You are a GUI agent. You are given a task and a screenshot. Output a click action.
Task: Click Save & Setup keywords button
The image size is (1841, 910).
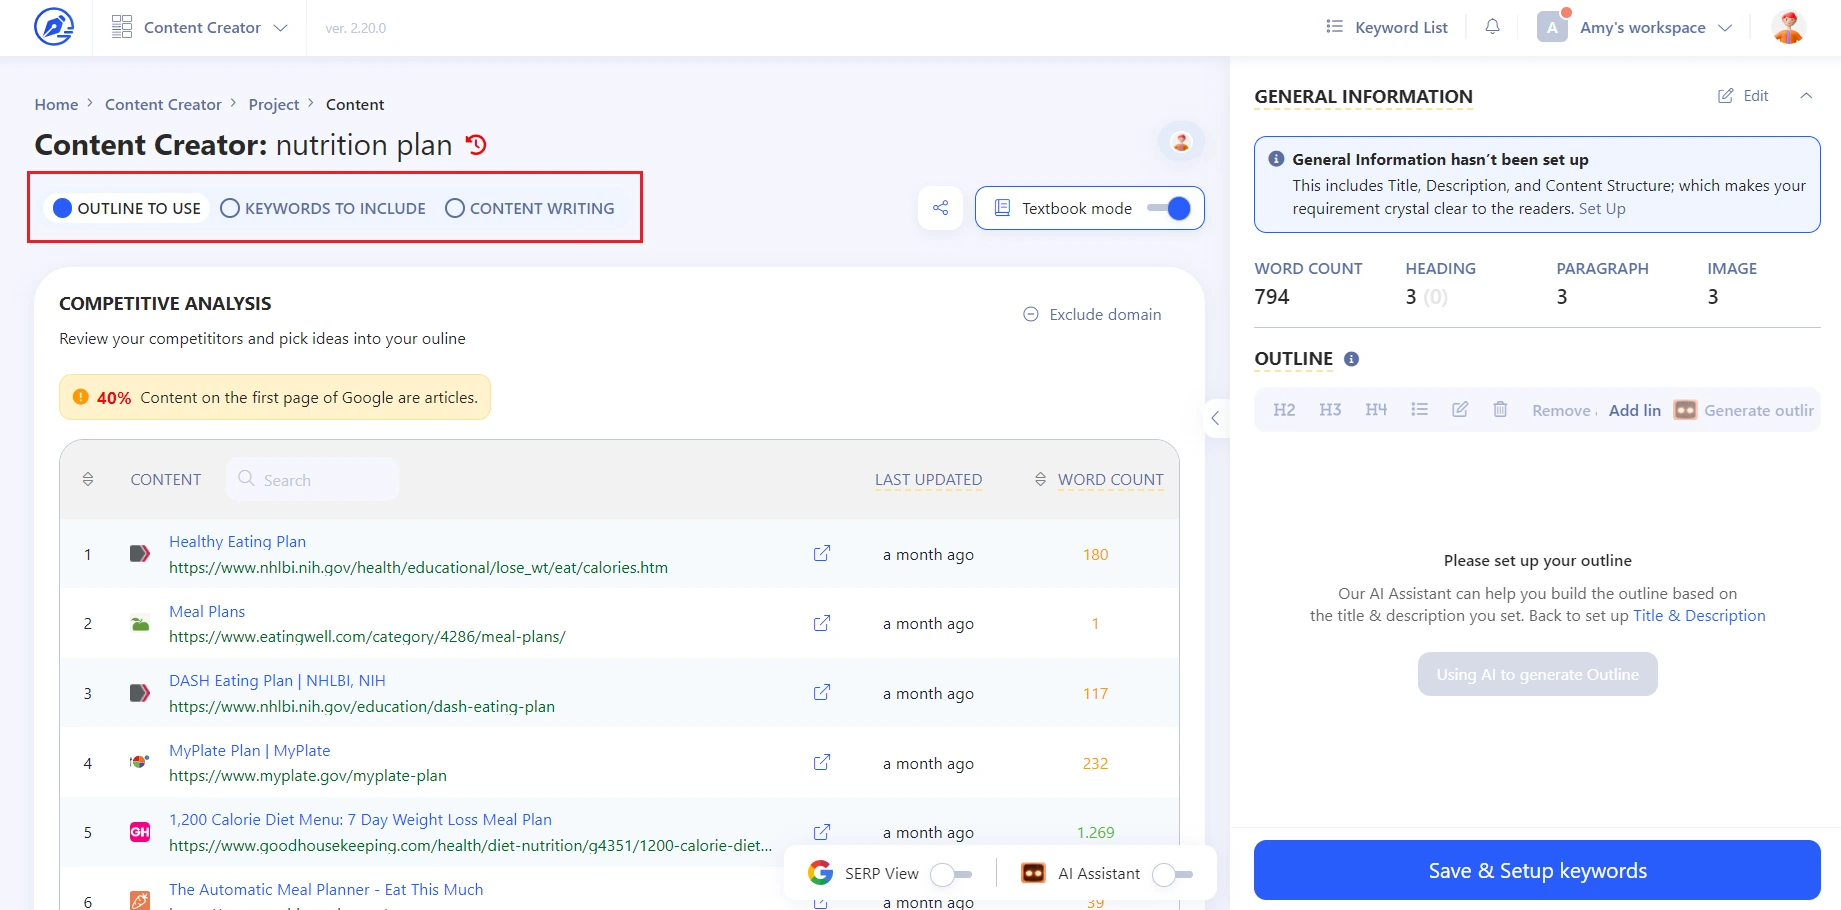click(1537, 870)
